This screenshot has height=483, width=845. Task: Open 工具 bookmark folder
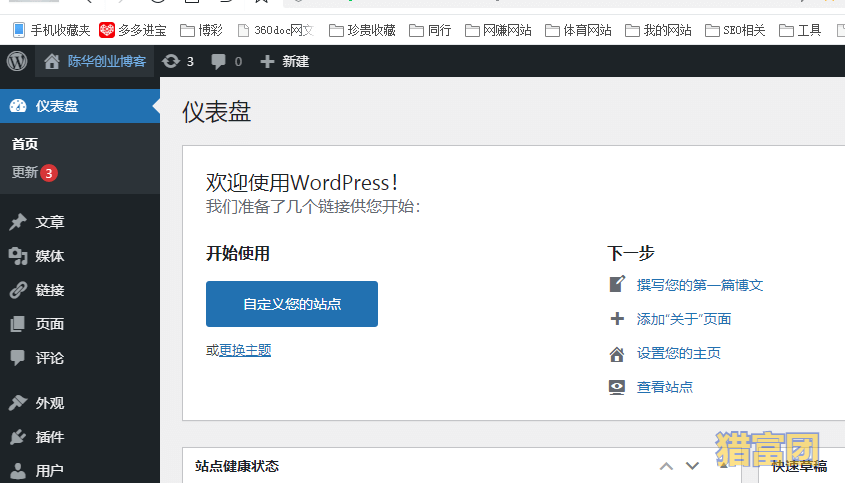click(800, 30)
